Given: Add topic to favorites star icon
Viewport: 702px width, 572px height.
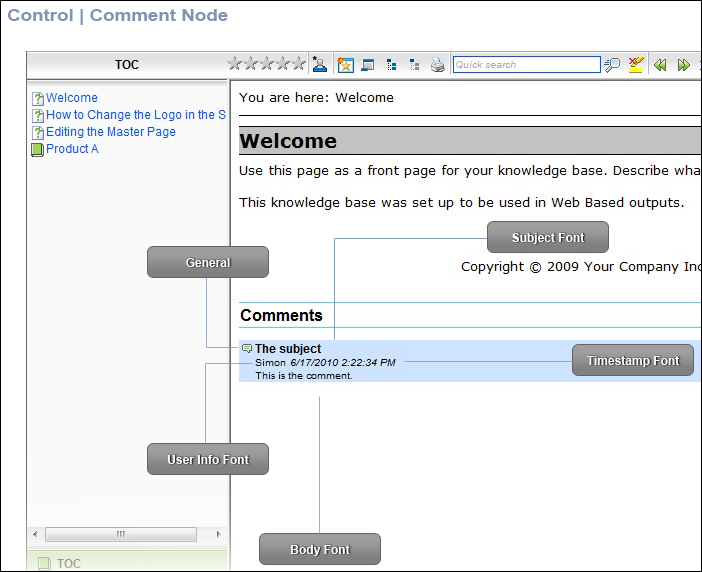Looking at the screenshot, I should [x=345, y=64].
